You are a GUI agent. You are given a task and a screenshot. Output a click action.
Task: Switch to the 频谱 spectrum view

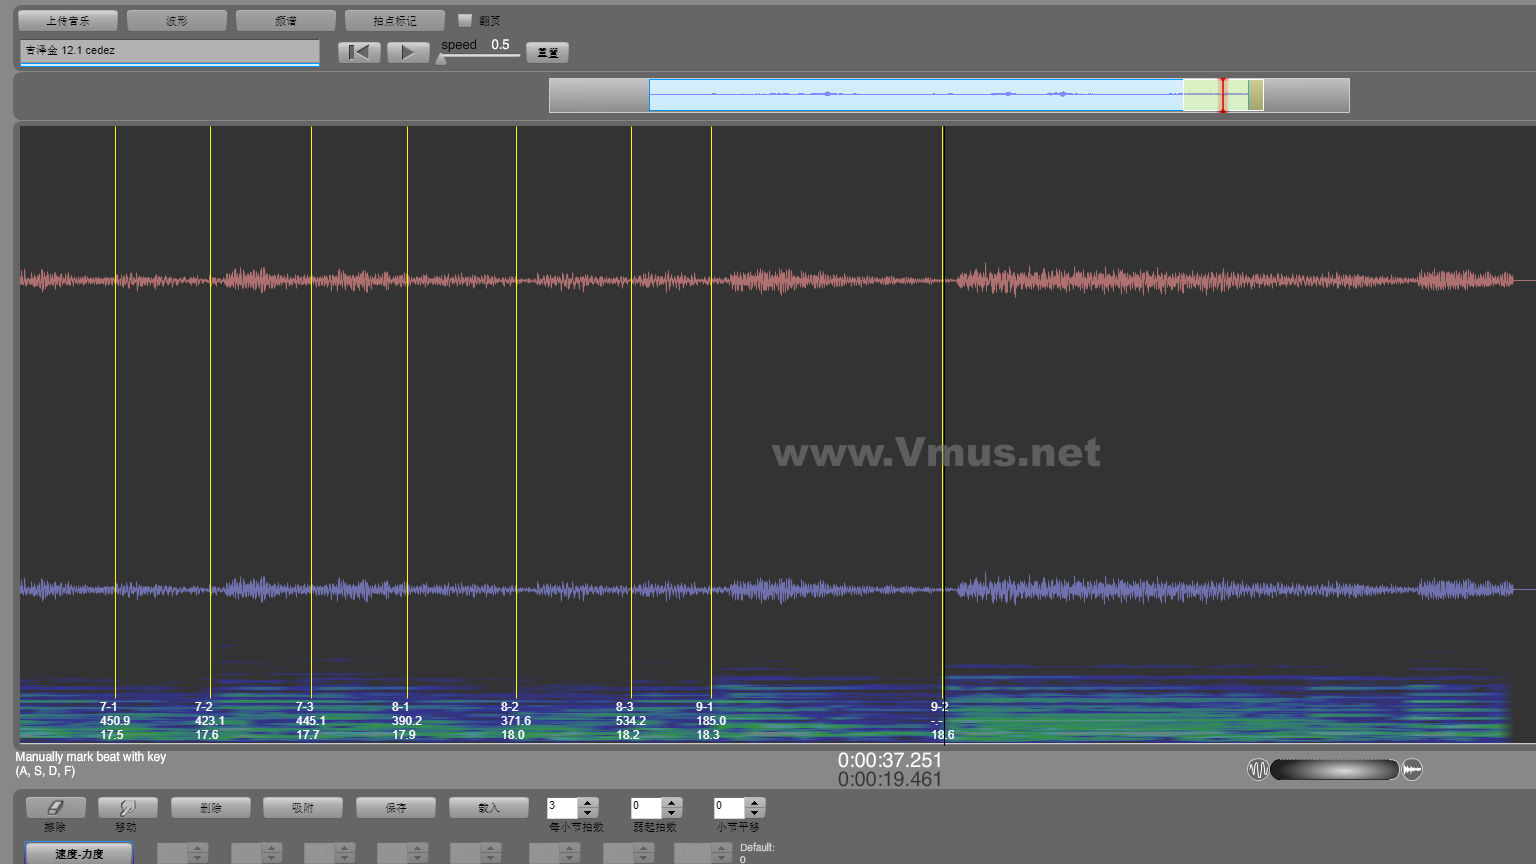coord(285,20)
